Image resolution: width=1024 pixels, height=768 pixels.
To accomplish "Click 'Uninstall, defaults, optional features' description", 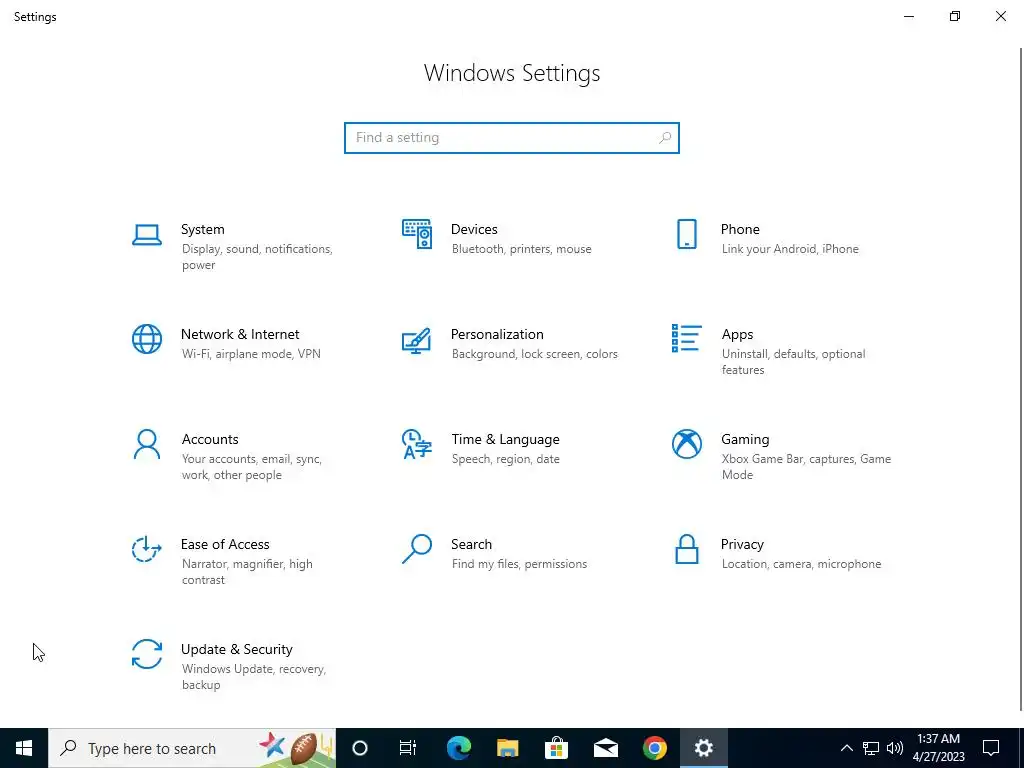I will pos(793,362).
